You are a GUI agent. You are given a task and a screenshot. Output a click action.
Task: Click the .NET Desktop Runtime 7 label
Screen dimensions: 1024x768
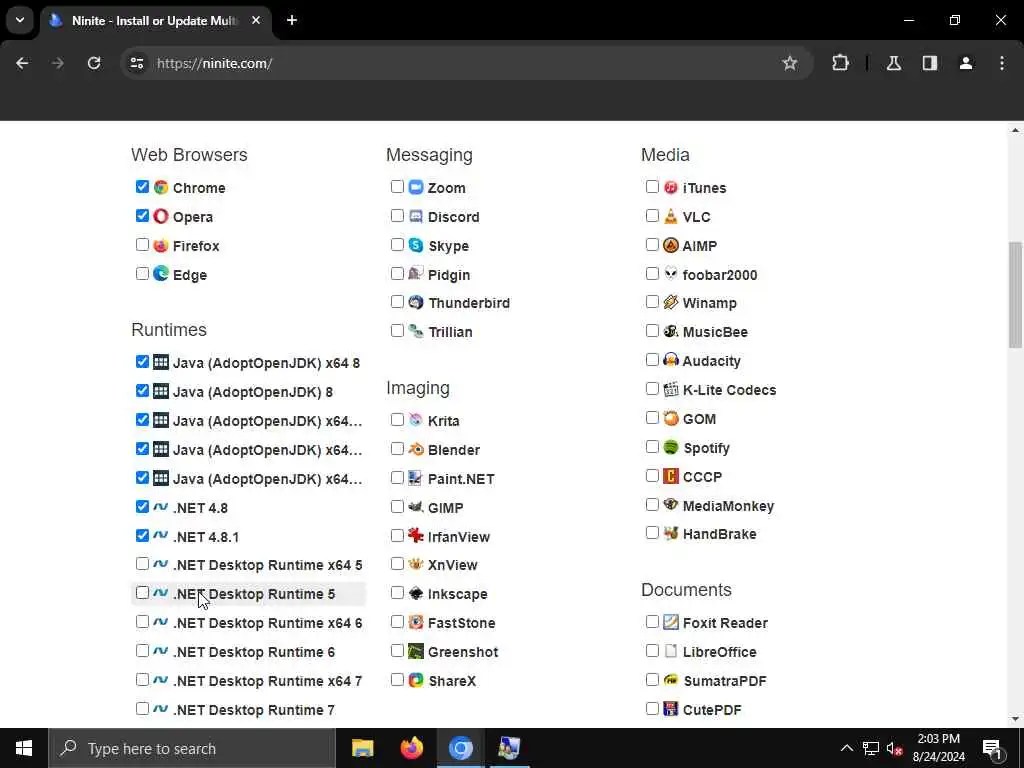[254, 710]
